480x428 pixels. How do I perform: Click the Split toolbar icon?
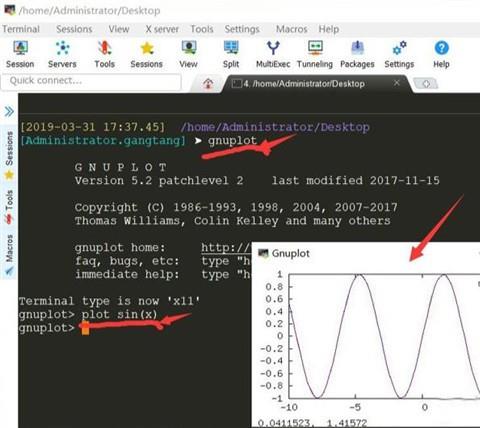pos(231,54)
